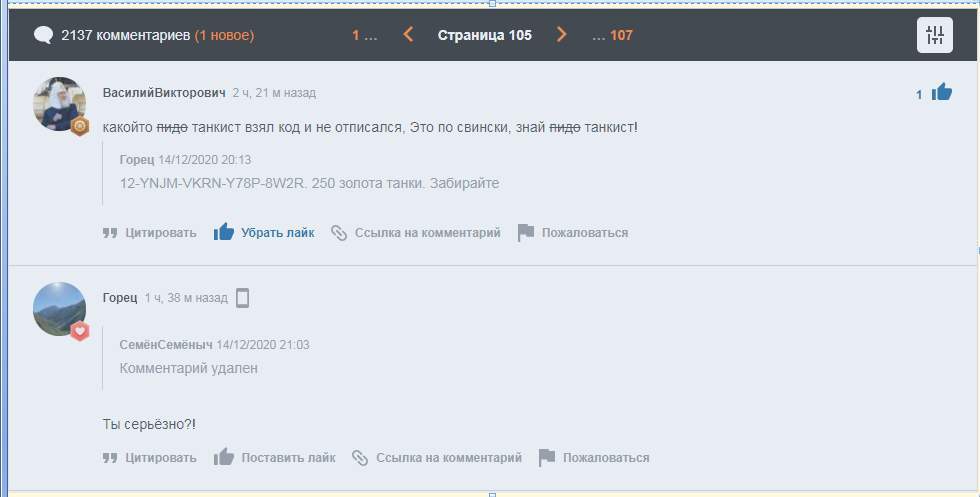
Task: Click '(1 новое)' new comments link
Action: [x=224, y=35]
